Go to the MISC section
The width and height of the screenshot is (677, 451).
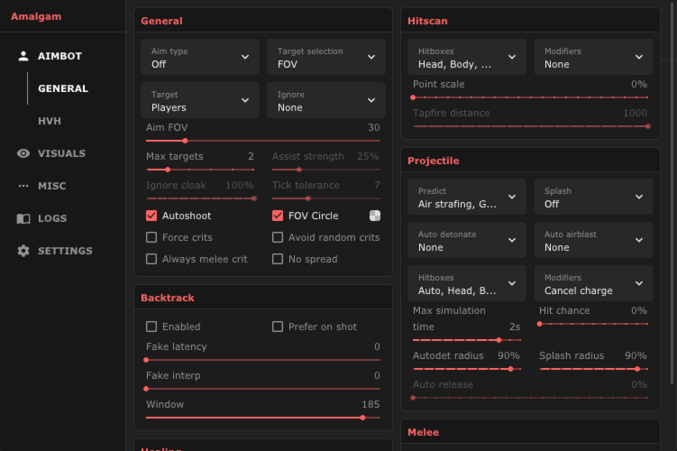pyautogui.click(x=52, y=186)
